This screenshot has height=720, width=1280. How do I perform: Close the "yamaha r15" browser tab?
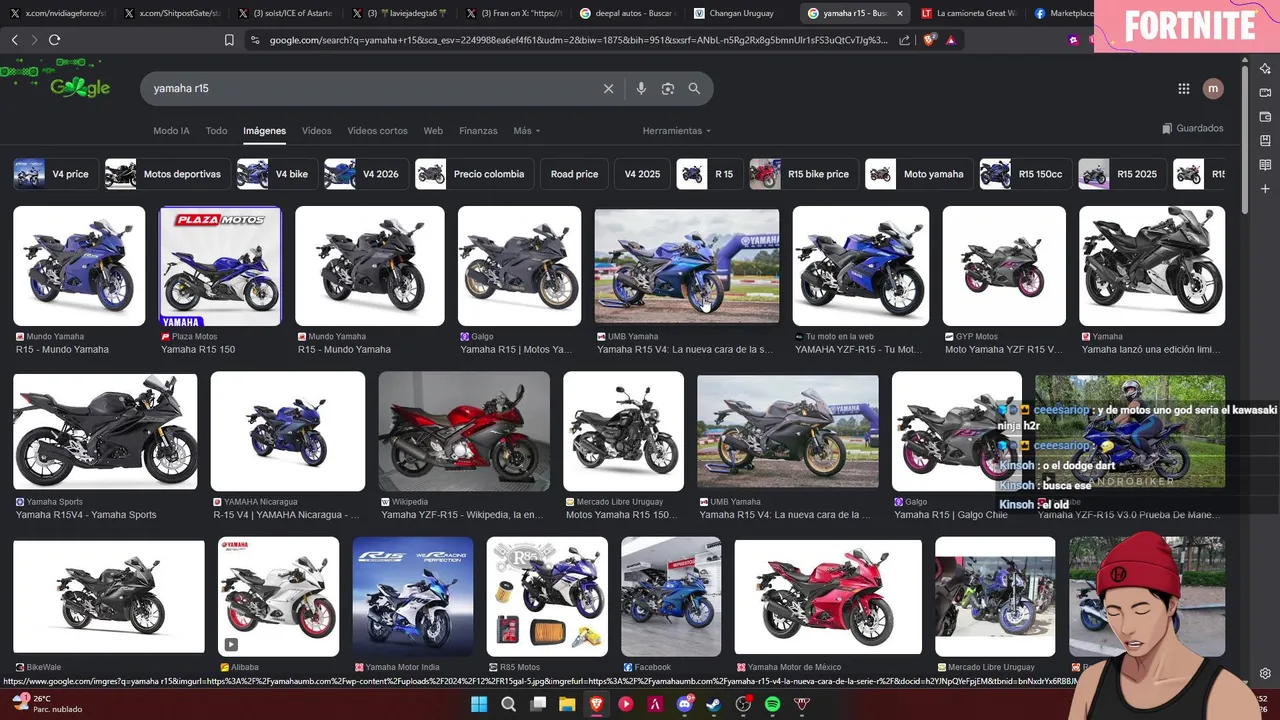tap(900, 13)
